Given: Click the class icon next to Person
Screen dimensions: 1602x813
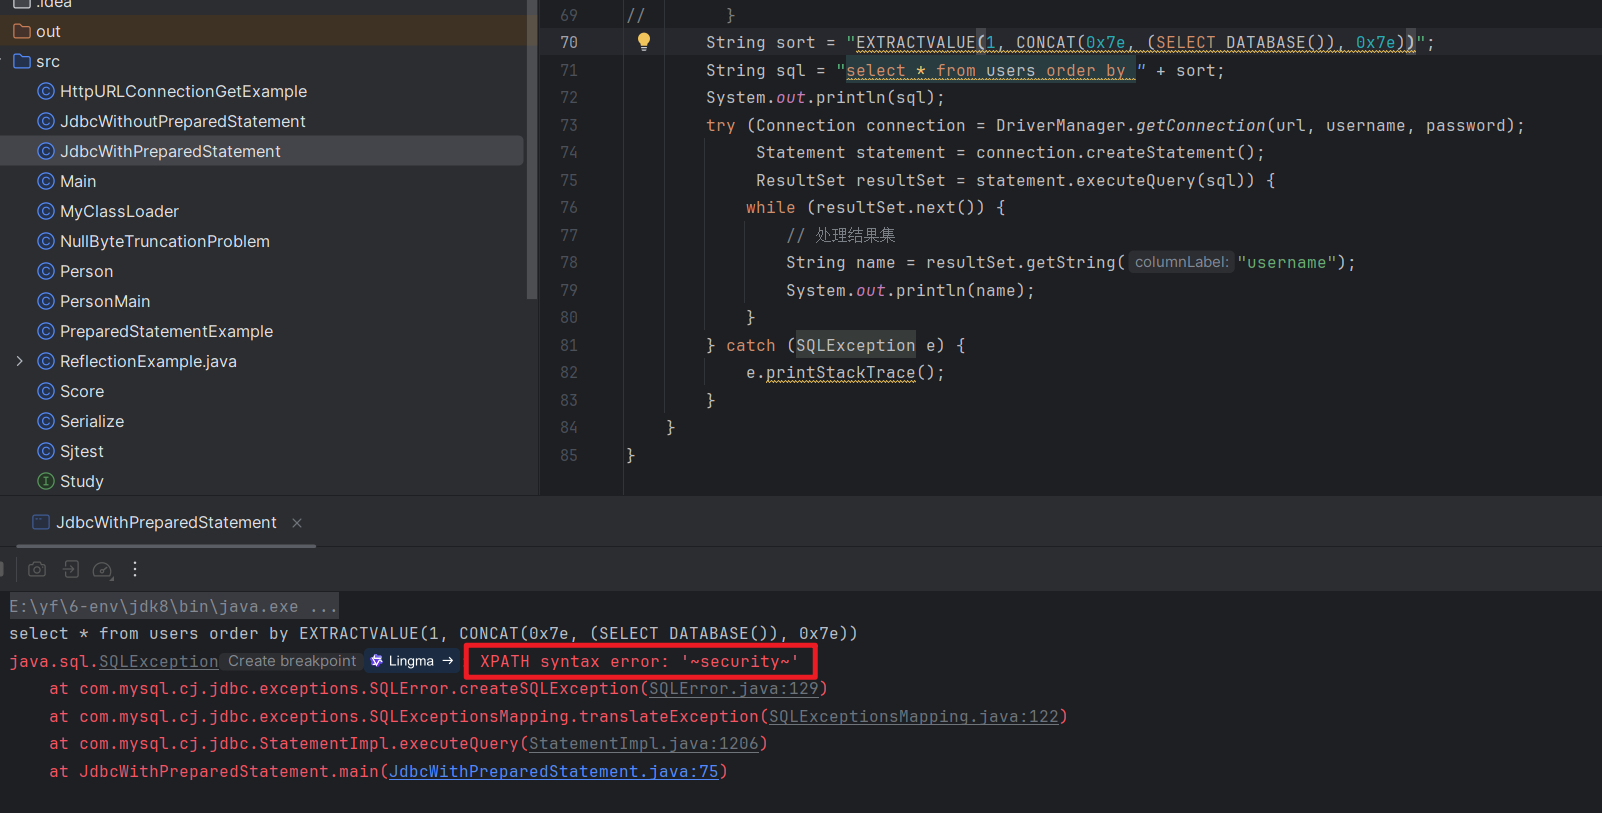Looking at the screenshot, I should coord(45,271).
